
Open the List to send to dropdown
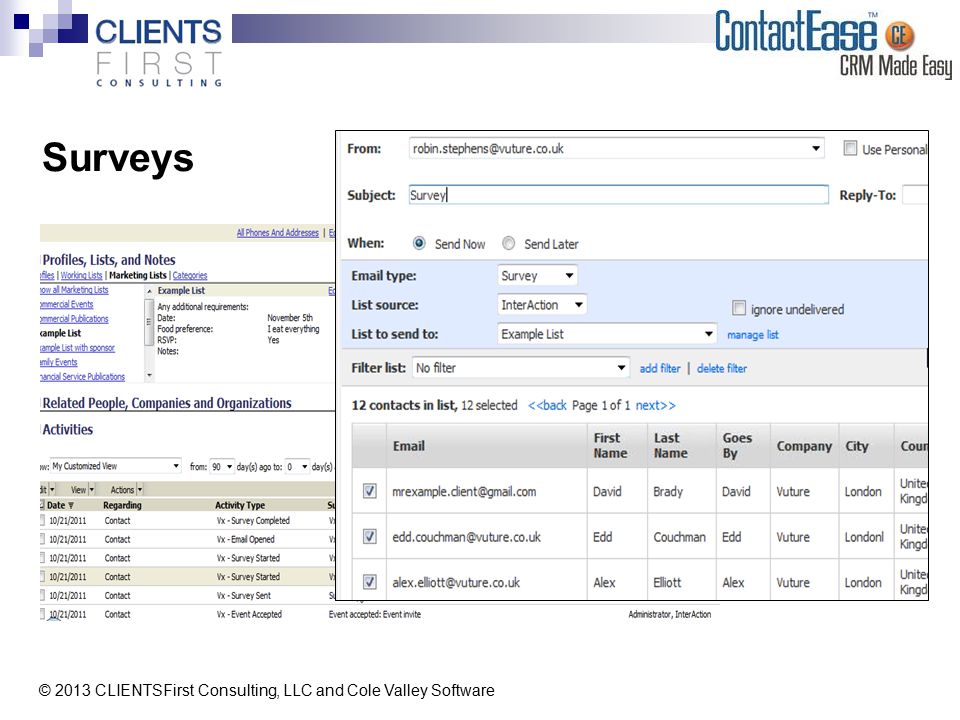tap(607, 334)
